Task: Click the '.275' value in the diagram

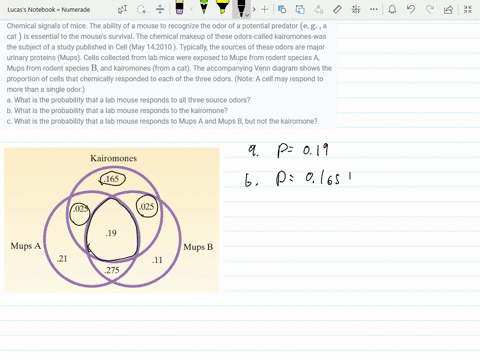Action: tap(112, 270)
